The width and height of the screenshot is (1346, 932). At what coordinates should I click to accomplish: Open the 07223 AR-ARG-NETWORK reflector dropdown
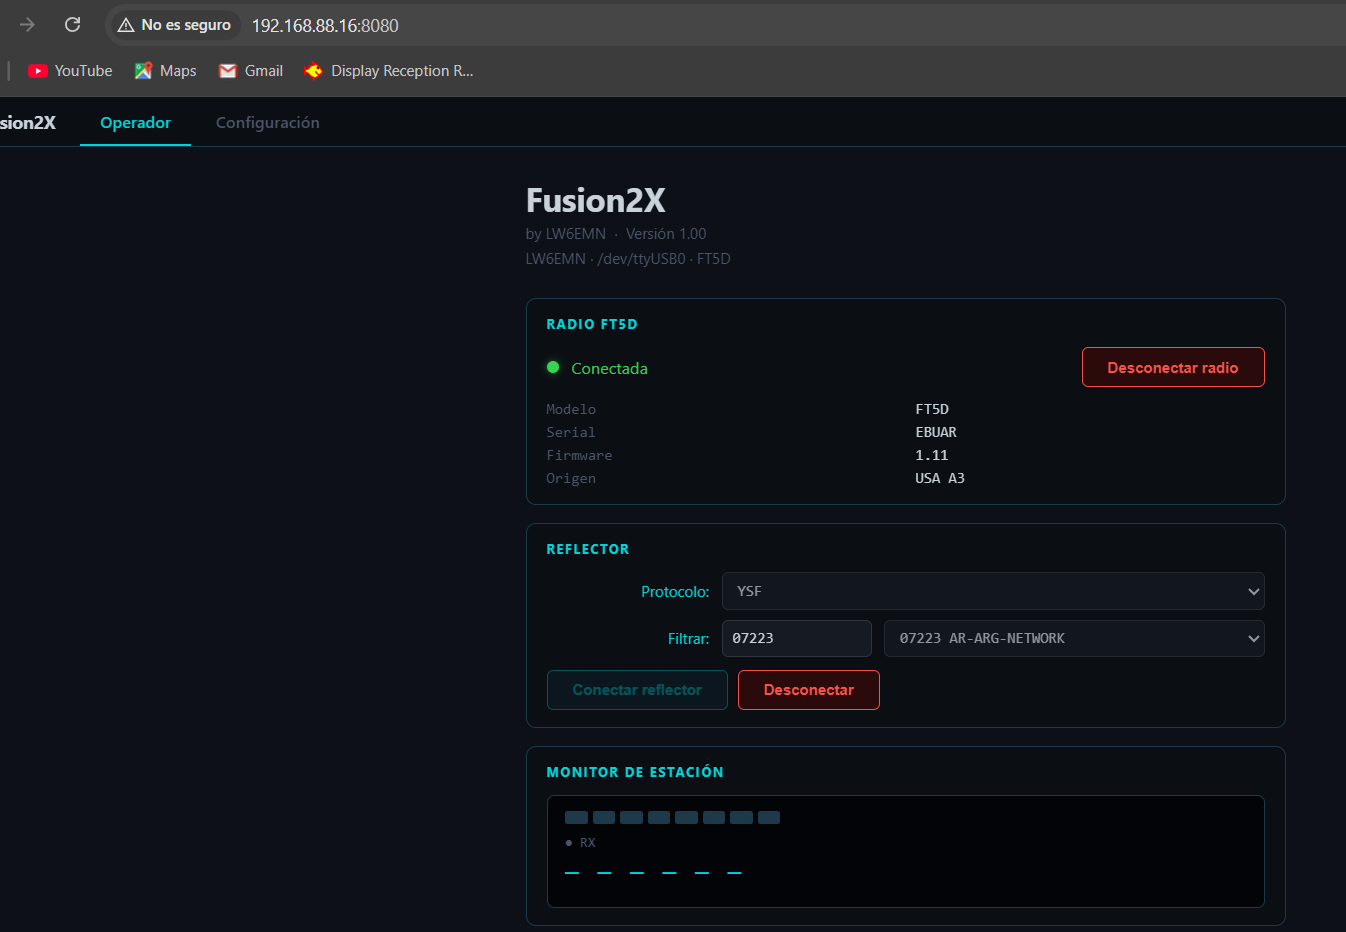coord(1074,638)
